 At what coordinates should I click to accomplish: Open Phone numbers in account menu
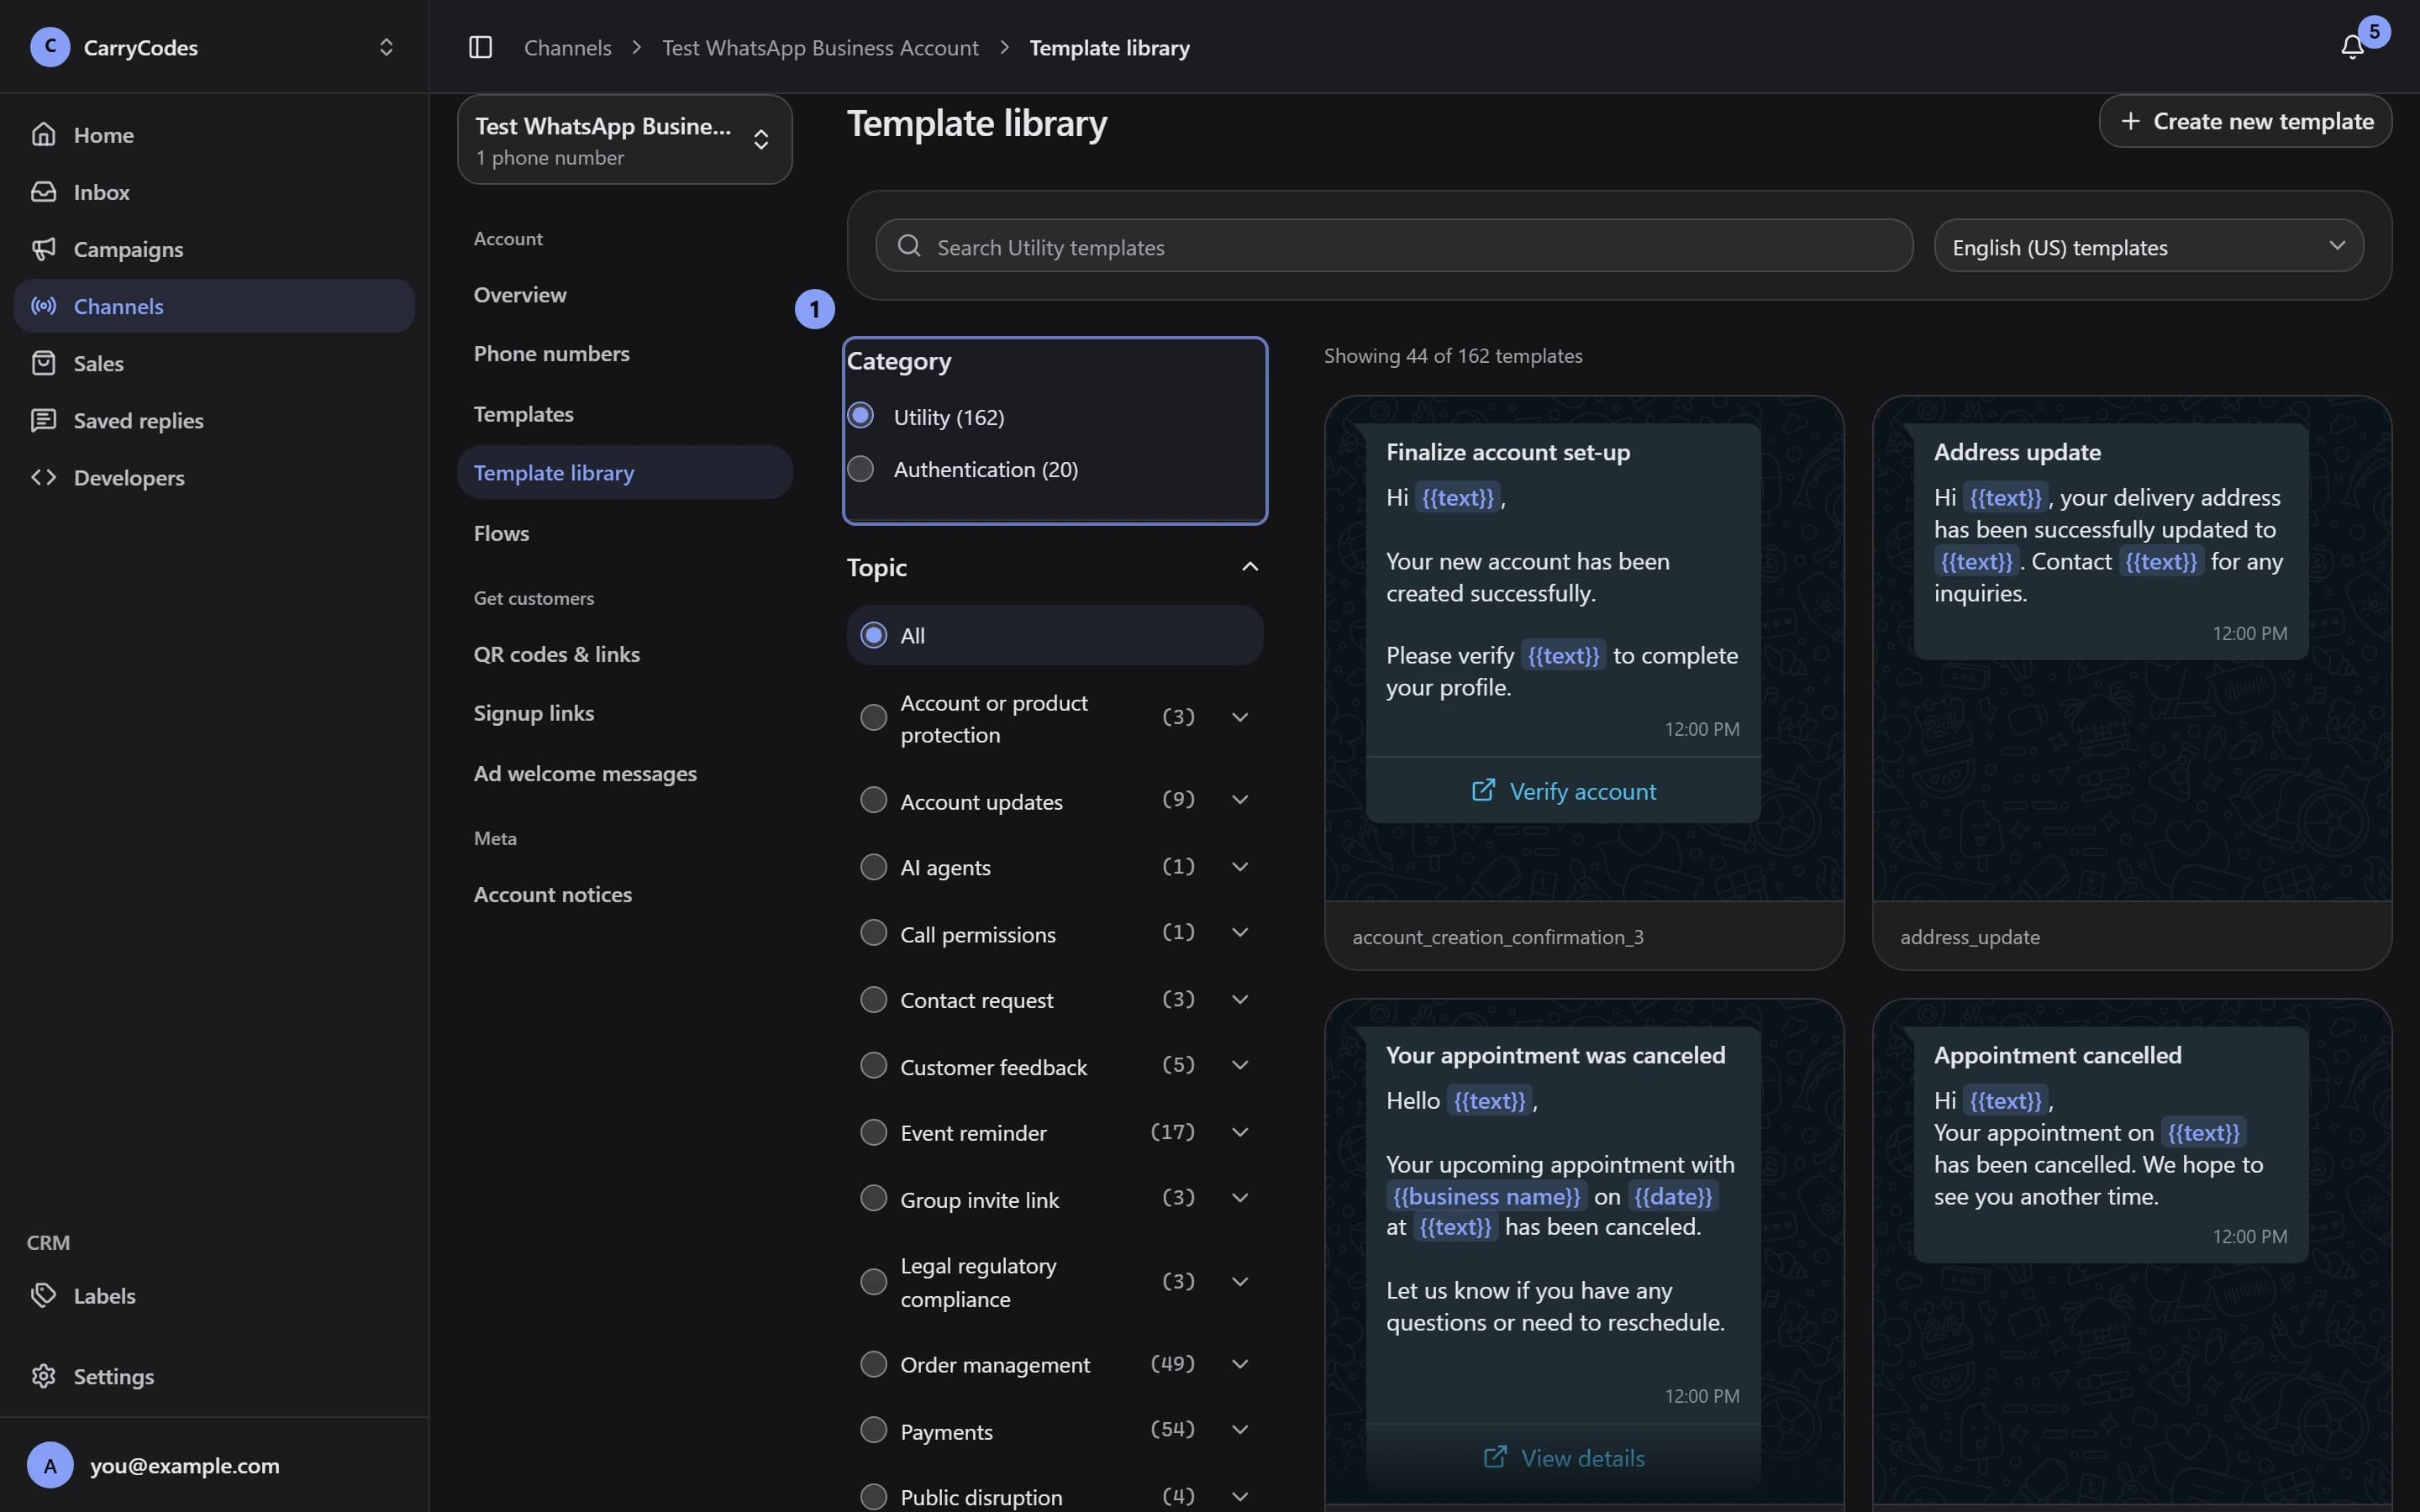pos(625,354)
